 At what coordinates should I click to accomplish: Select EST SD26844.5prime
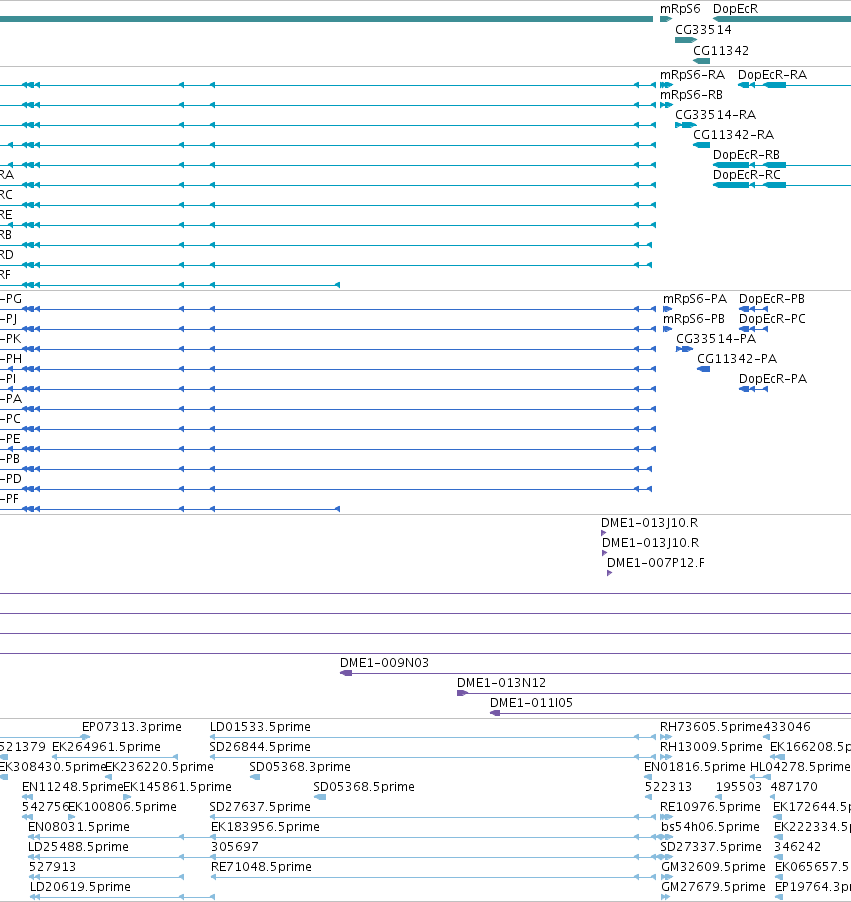click(x=432, y=757)
